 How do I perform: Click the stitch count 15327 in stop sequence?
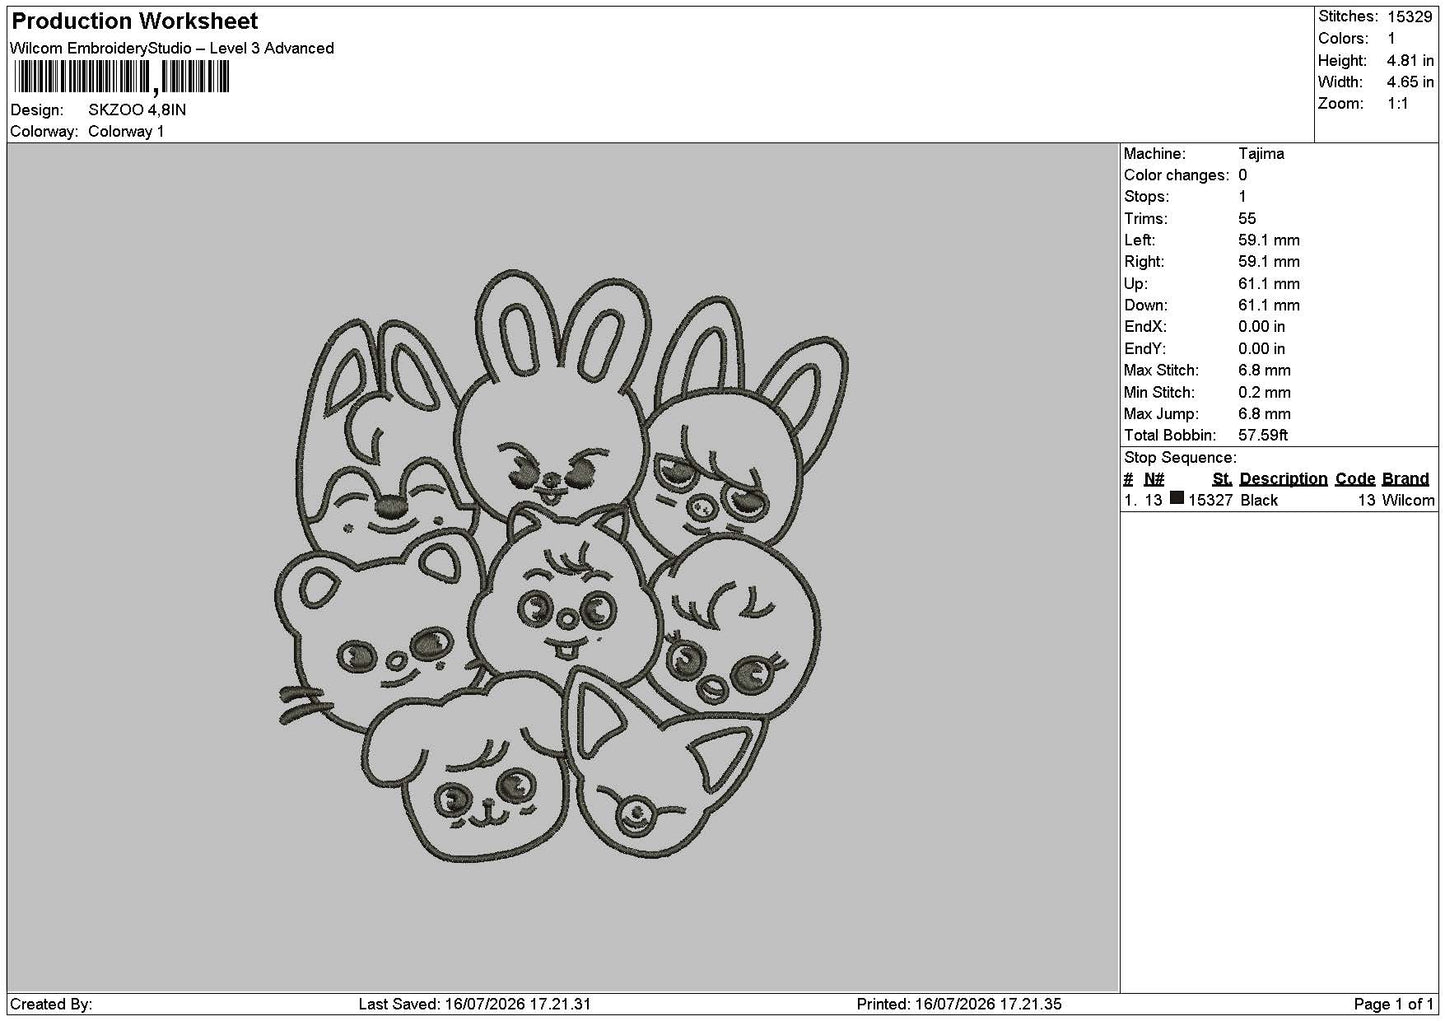click(x=1210, y=501)
